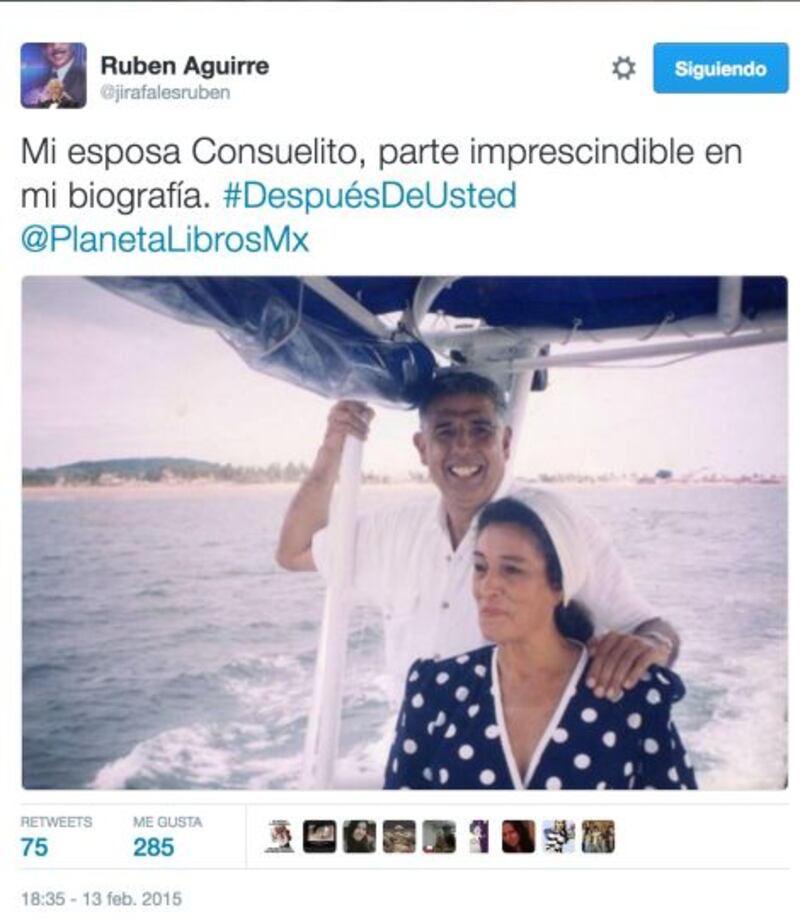Open the 18:35 - 13 feb. 2015 timestamp
This screenshot has width=800, height=919.
[101, 898]
